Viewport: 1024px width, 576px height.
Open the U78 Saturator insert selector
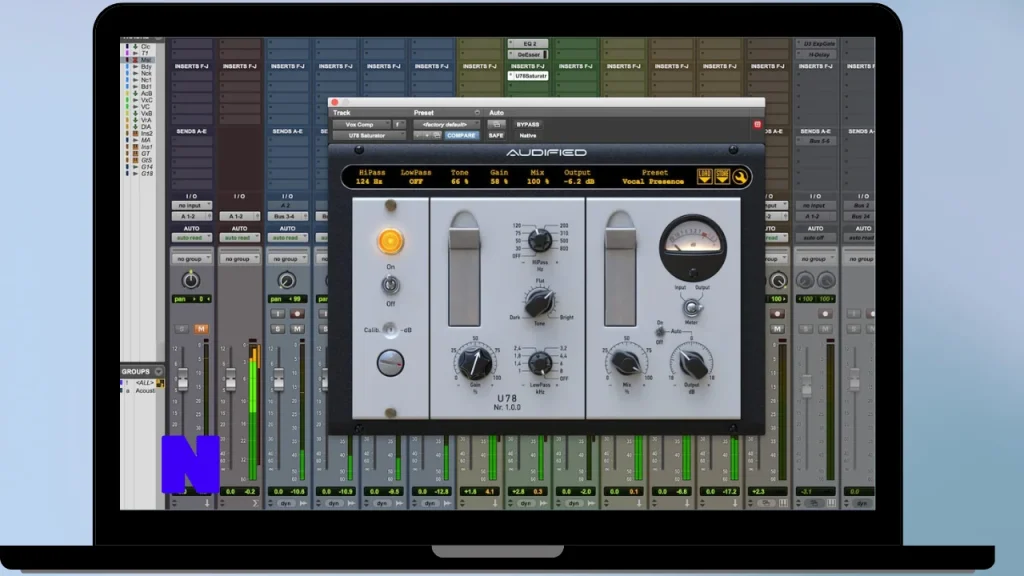pos(368,136)
